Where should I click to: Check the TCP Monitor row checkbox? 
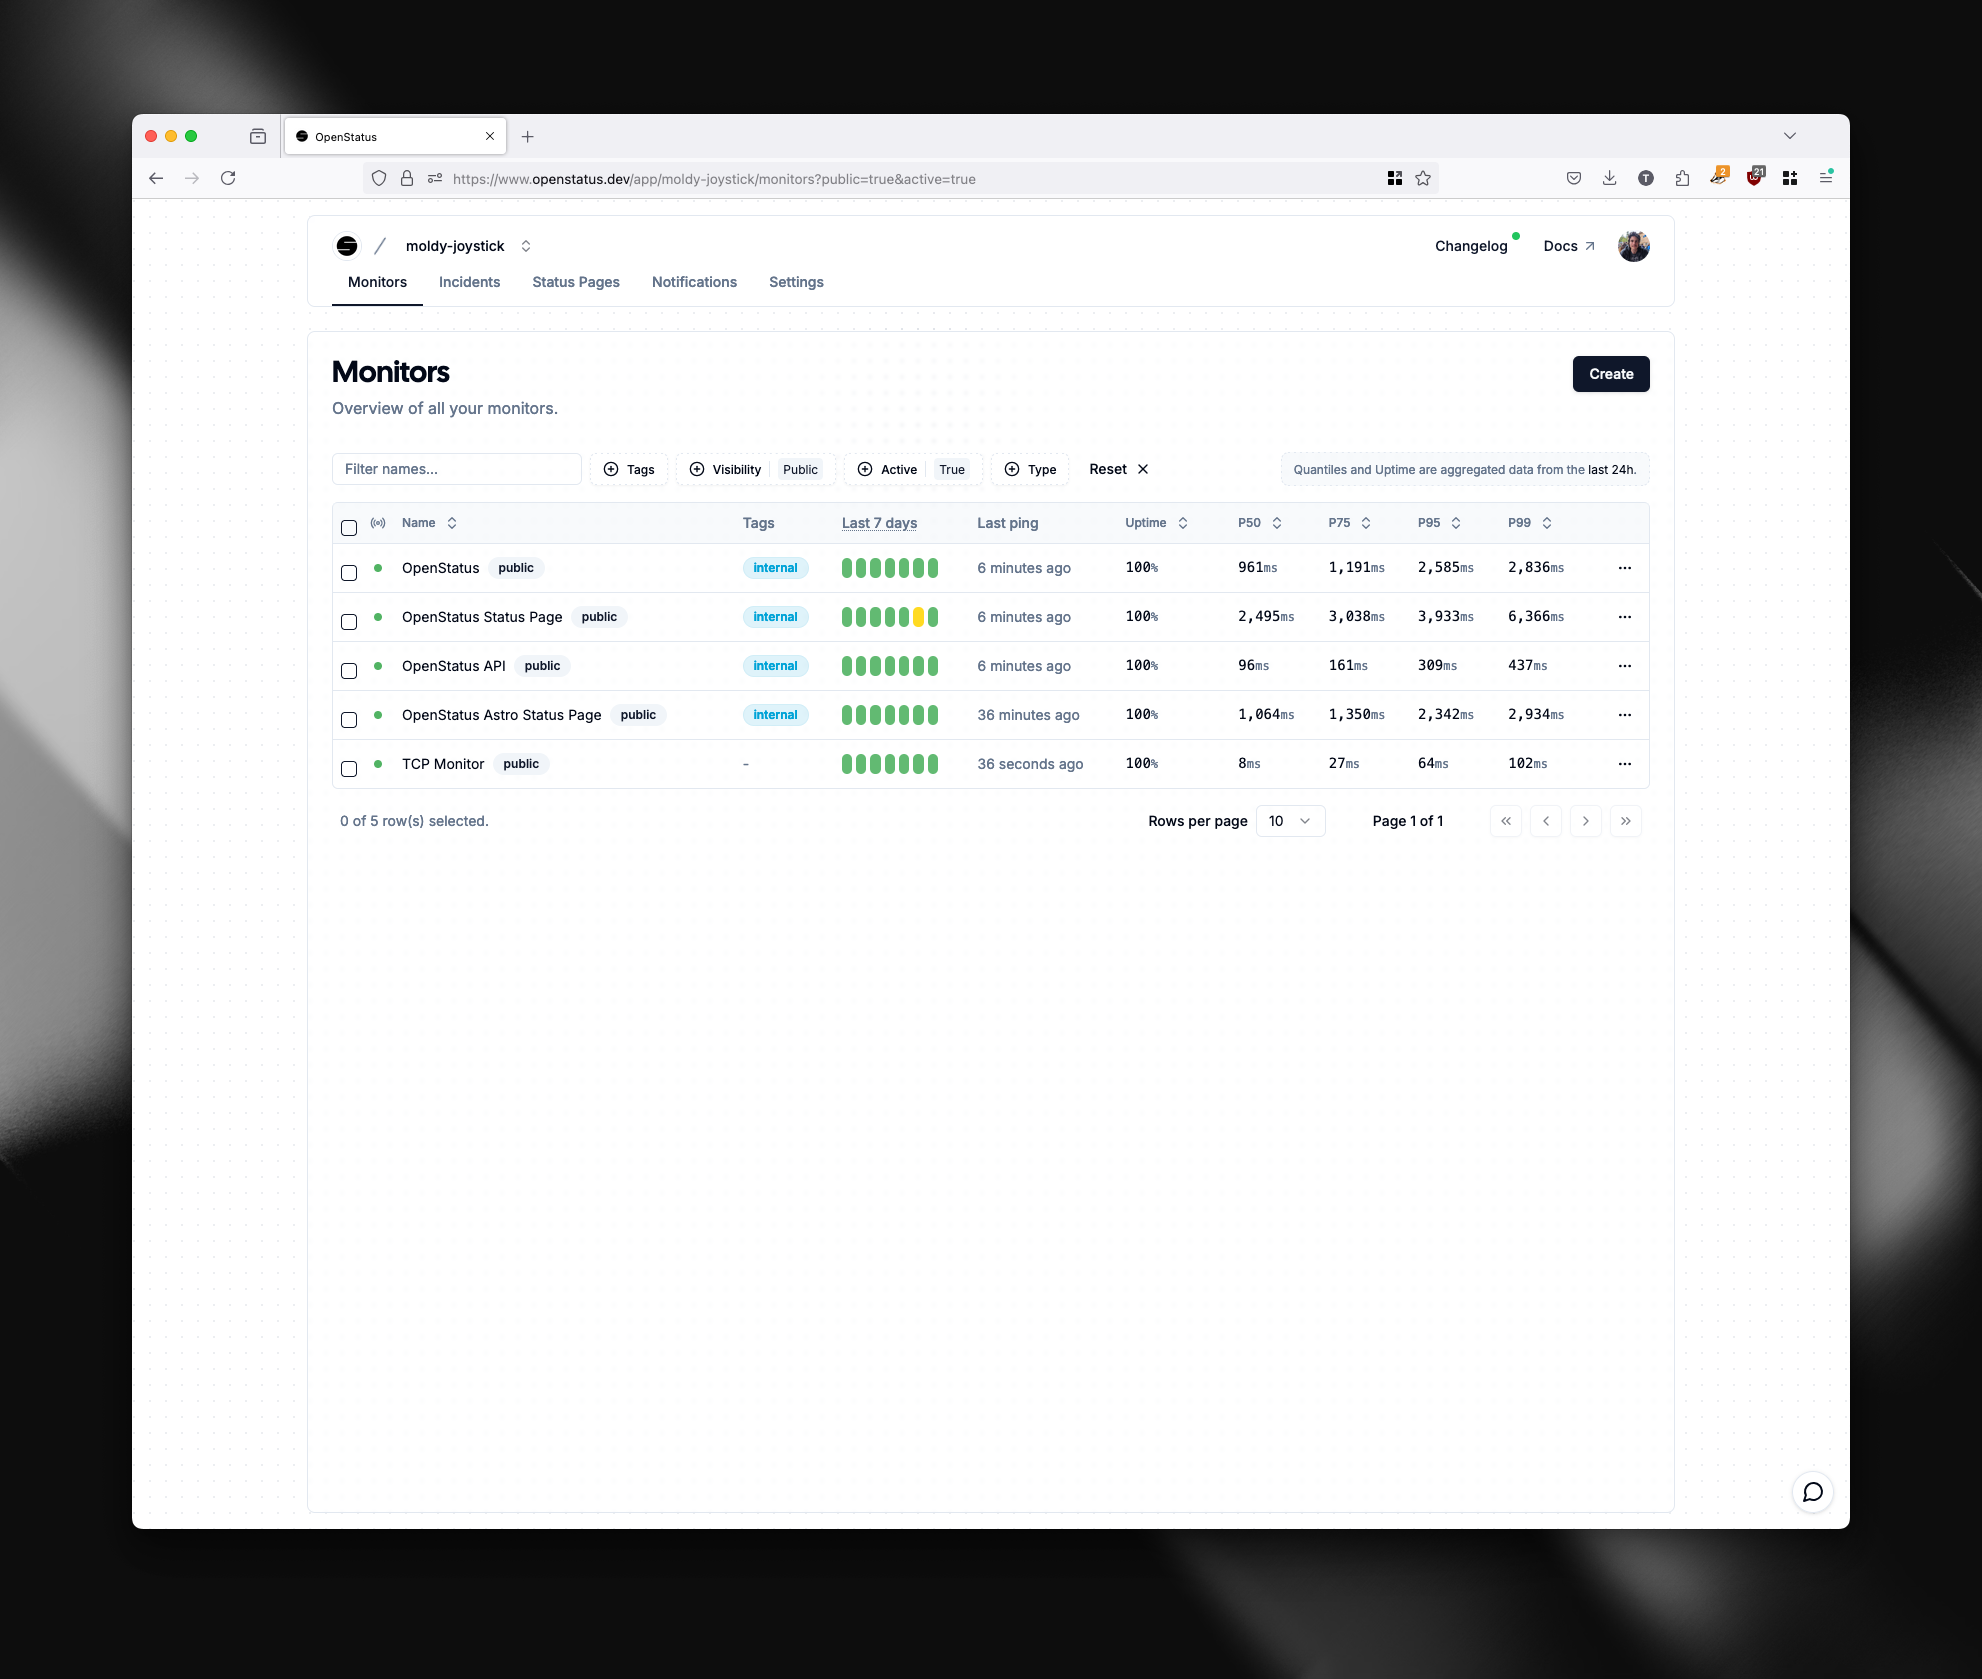point(349,769)
